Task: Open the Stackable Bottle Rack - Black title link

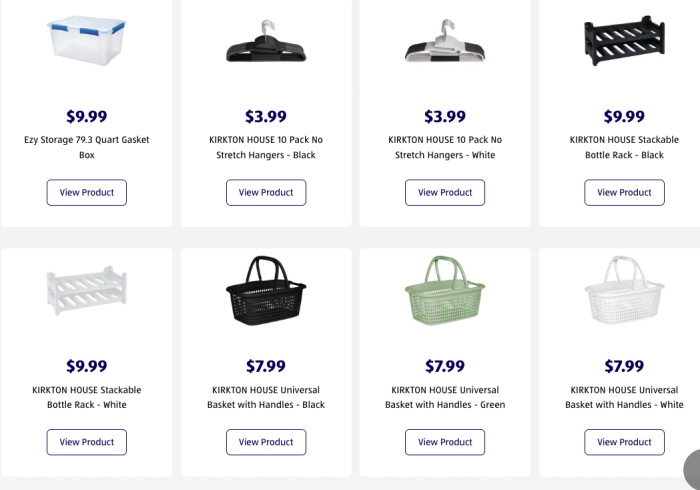Action: pyautogui.click(x=624, y=147)
